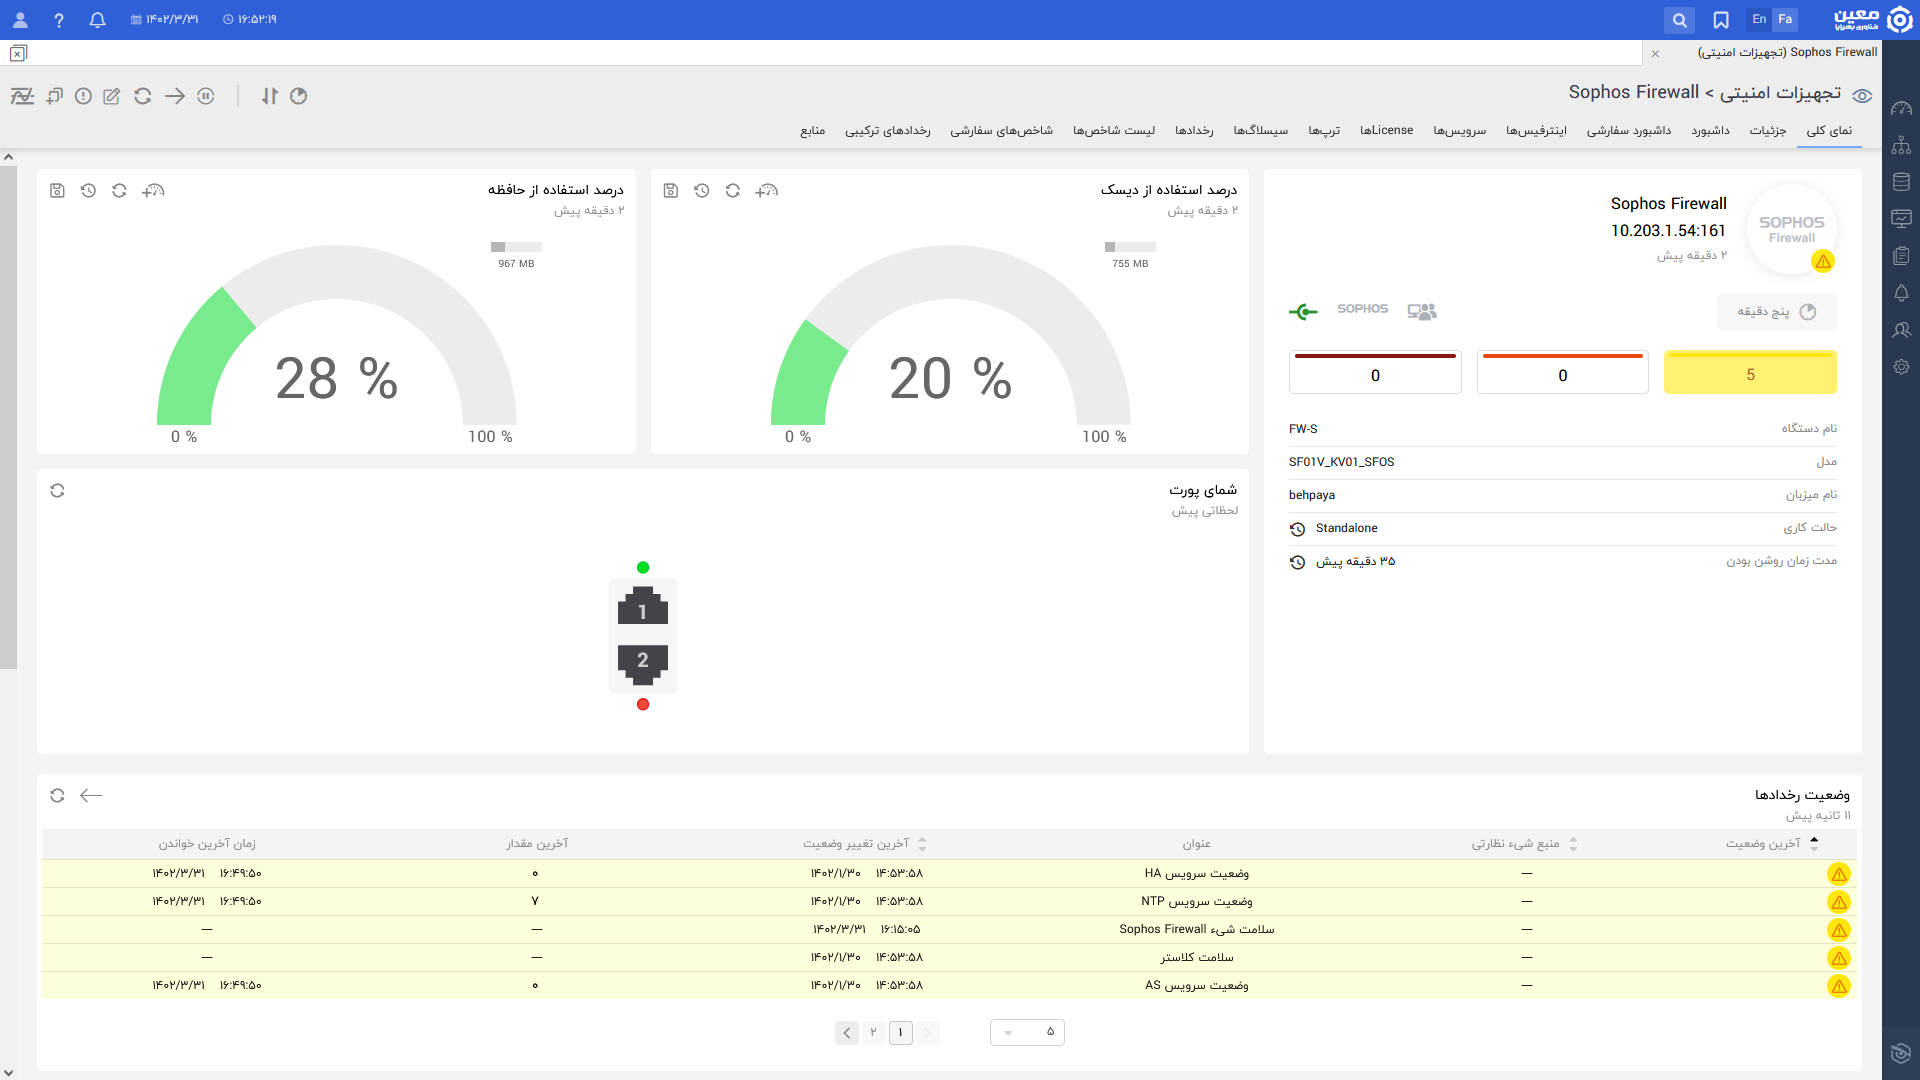The image size is (1920, 1080).
Task: Open the جزئیات tab
Action: [1768, 131]
